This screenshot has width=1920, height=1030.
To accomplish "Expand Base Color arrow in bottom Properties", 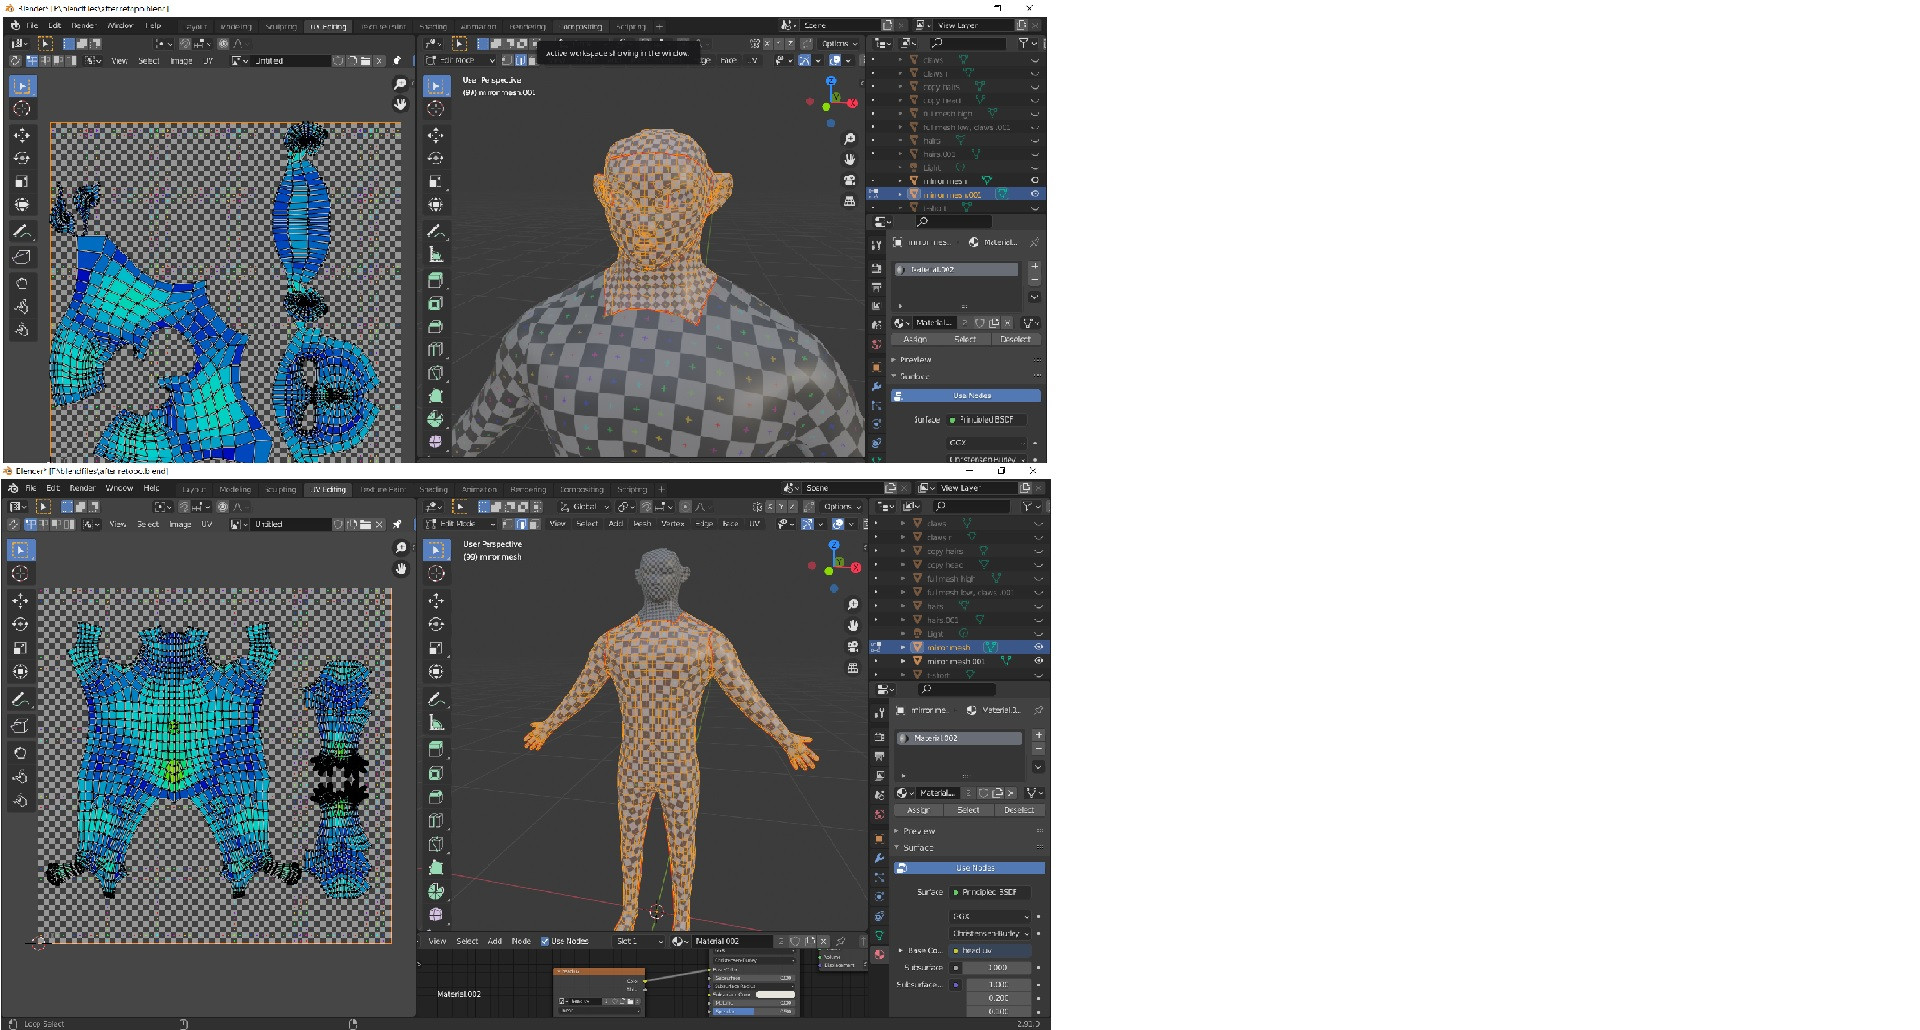I will click(x=900, y=951).
